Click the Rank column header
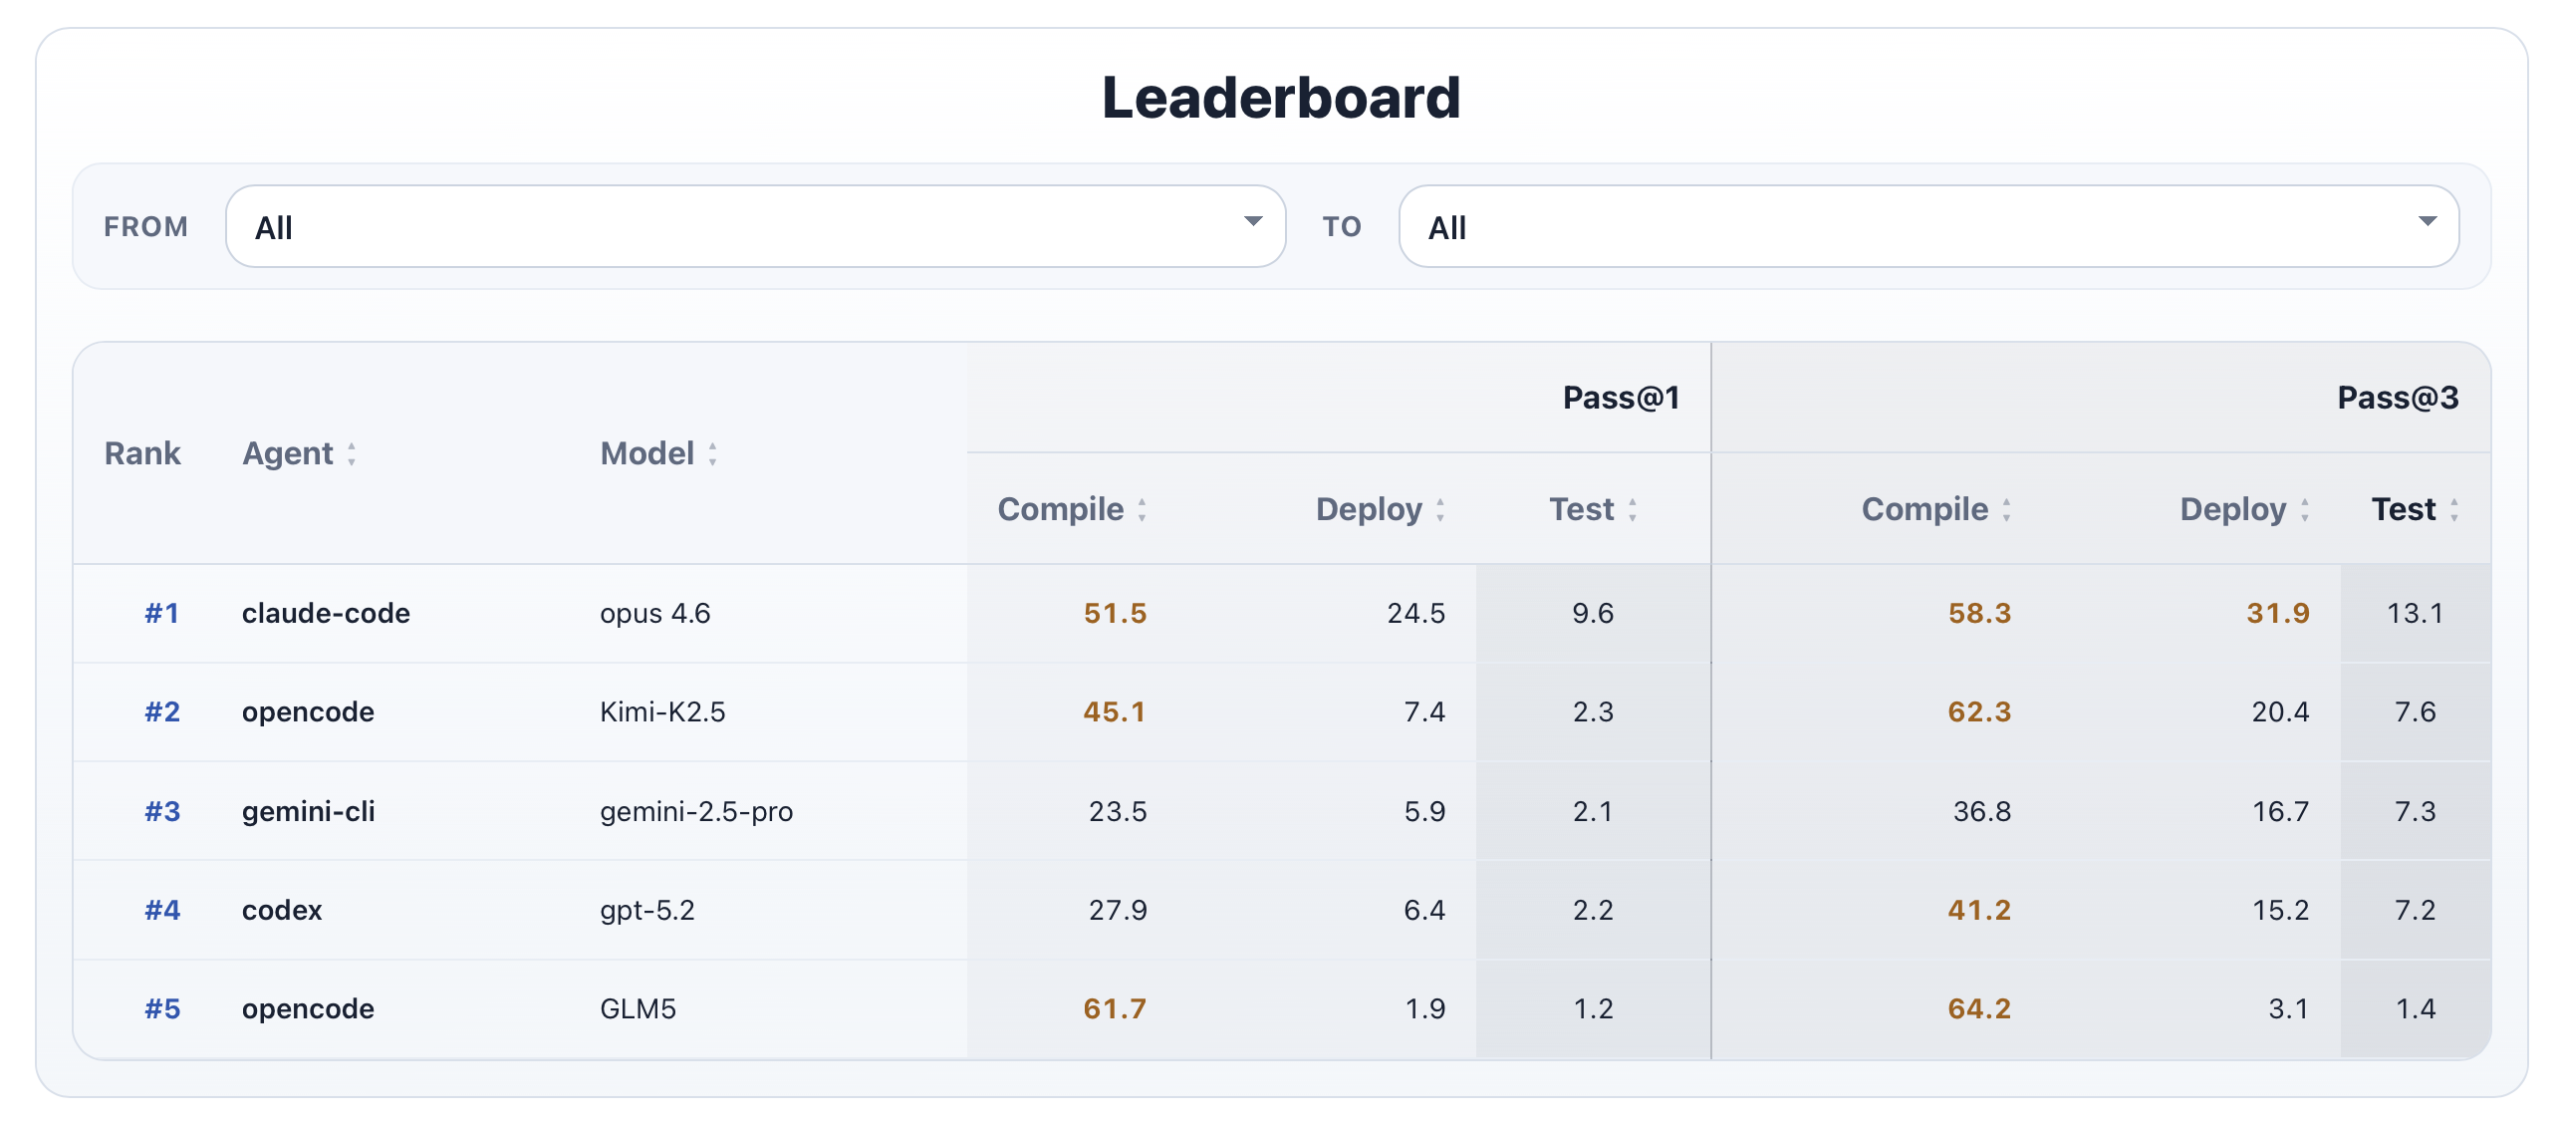This screenshot has width=2560, height=1126. pyautogui.click(x=142, y=454)
